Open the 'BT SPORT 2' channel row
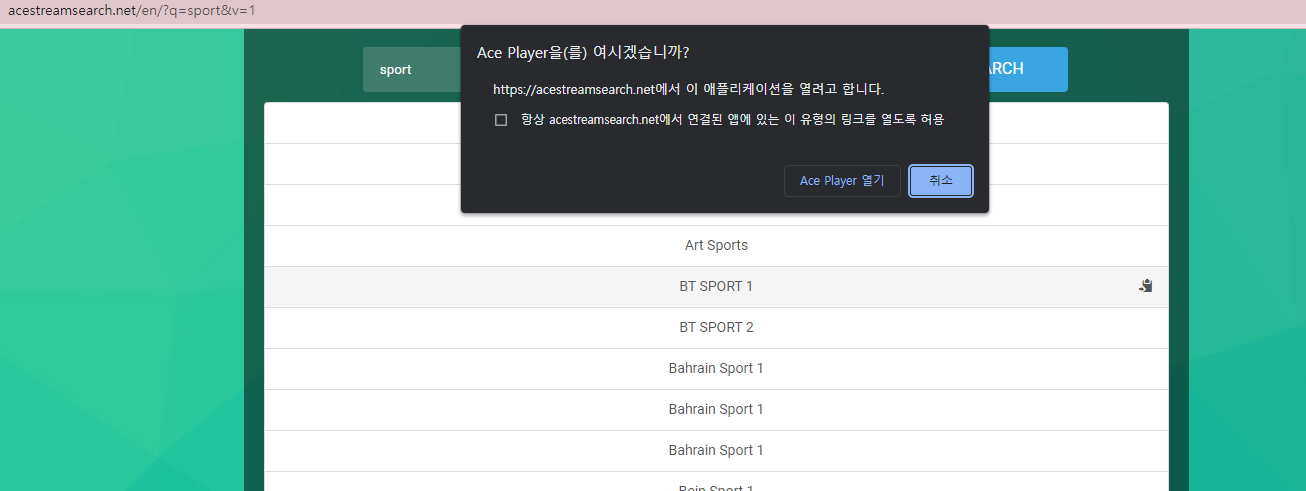This screenshot has width=1306, height=491. coord(716,327)
